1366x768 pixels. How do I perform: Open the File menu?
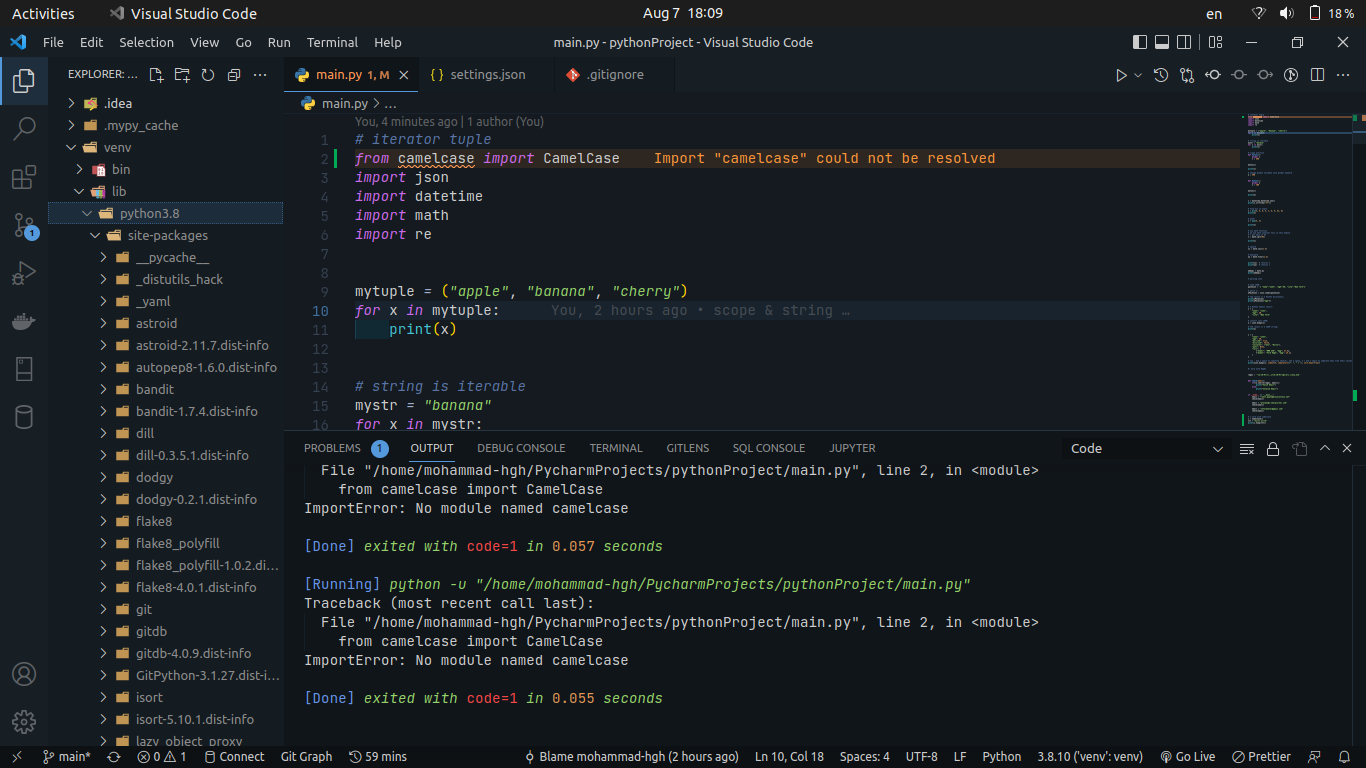53,43
